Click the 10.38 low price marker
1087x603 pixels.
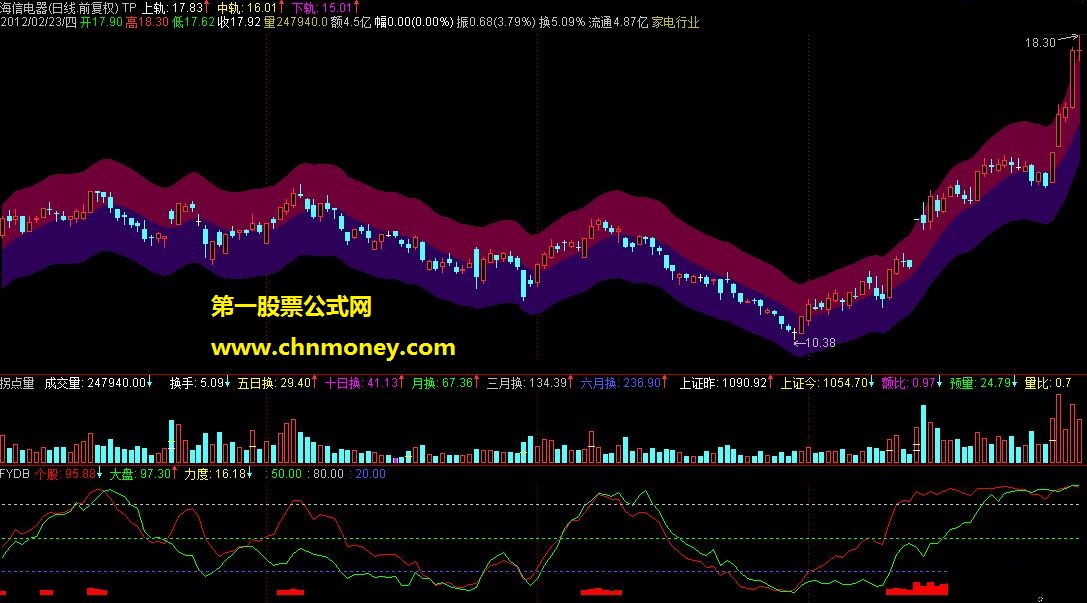click(820, 342)
